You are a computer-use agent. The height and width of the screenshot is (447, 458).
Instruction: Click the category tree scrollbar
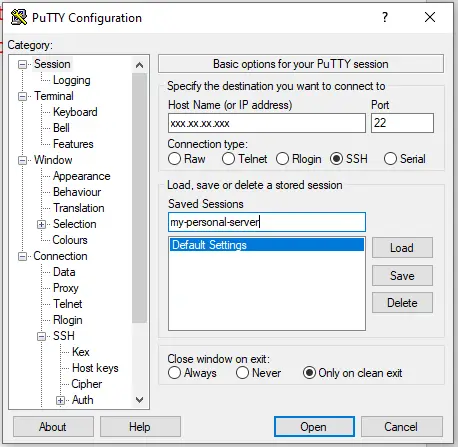pos(139,198)
